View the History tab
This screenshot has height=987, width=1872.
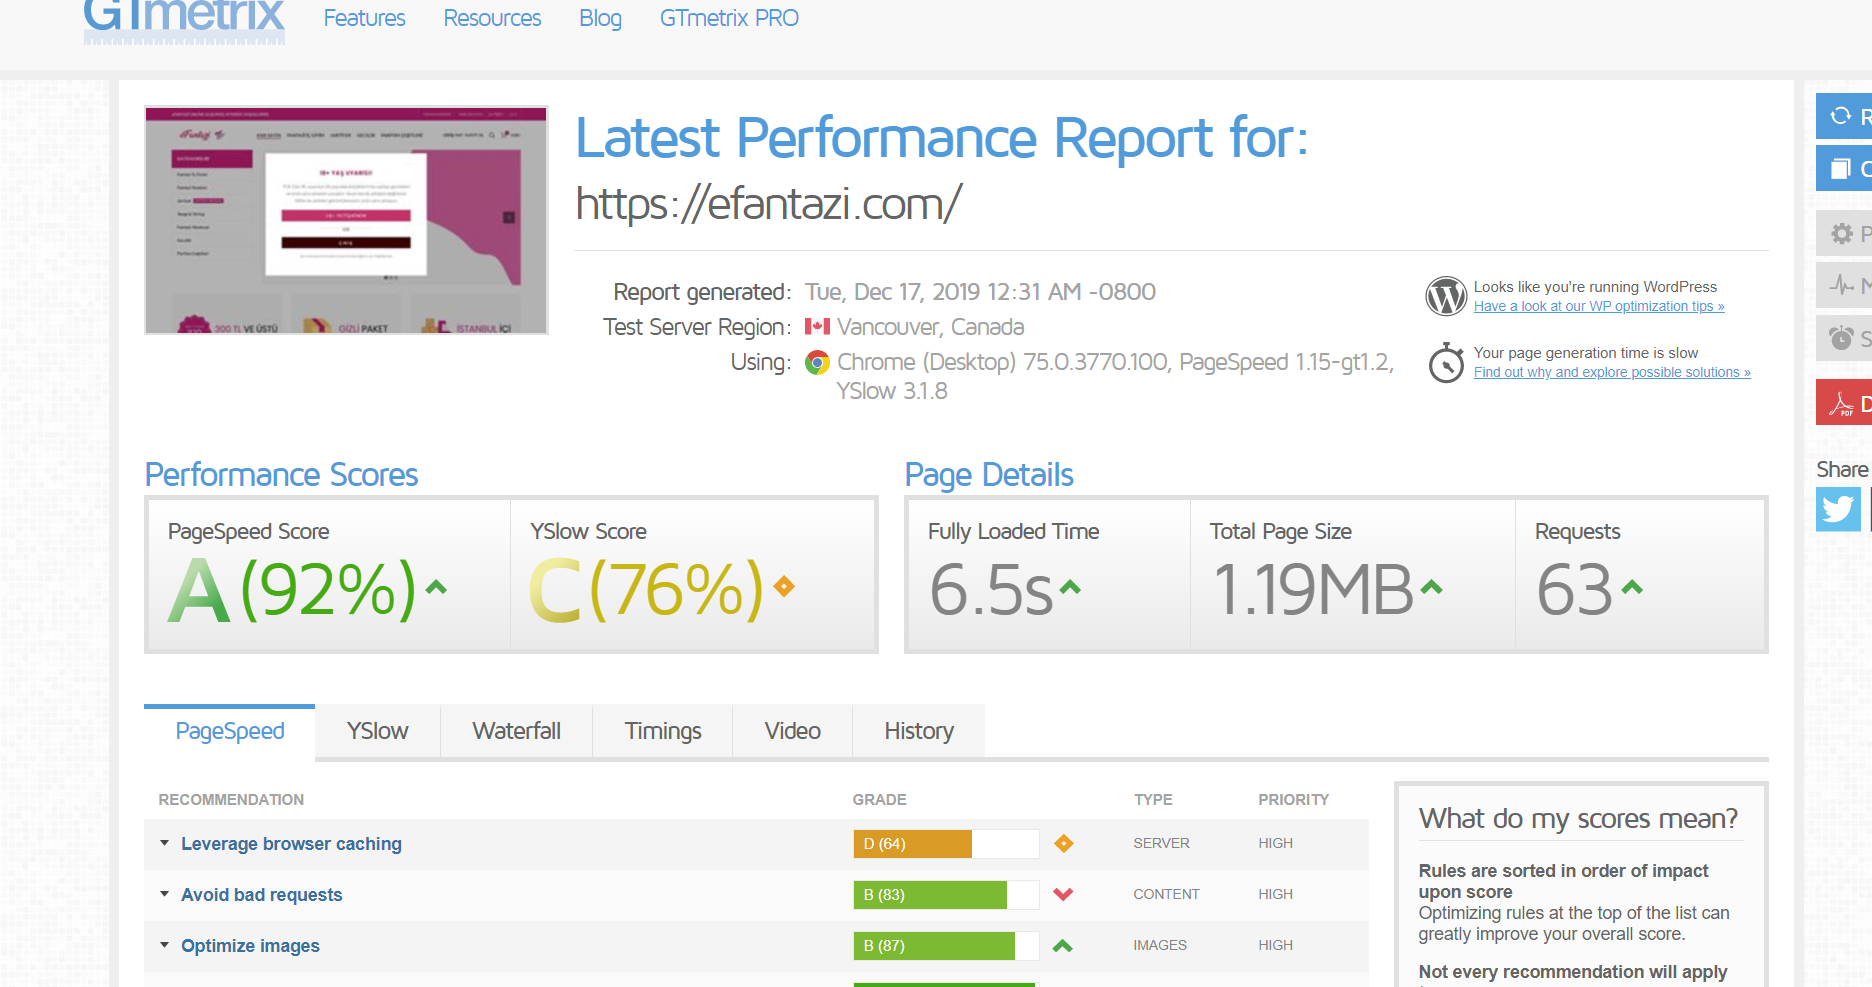[919, 732]
